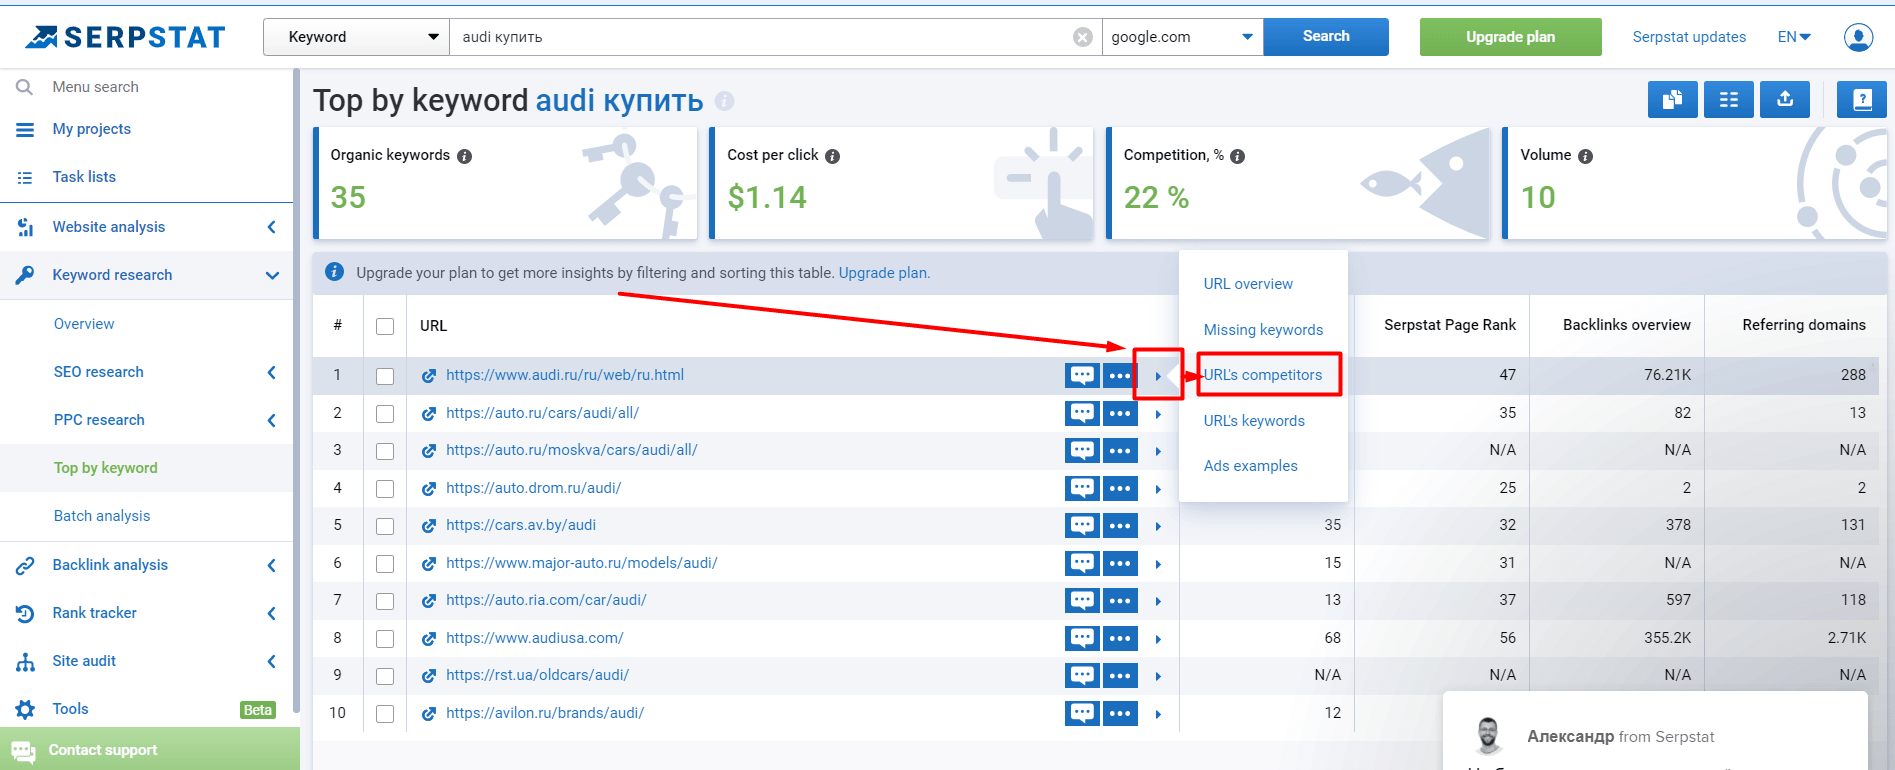Click info icon next to Cost per click
The image size is (1895, 770).
(x=832, y=156)
